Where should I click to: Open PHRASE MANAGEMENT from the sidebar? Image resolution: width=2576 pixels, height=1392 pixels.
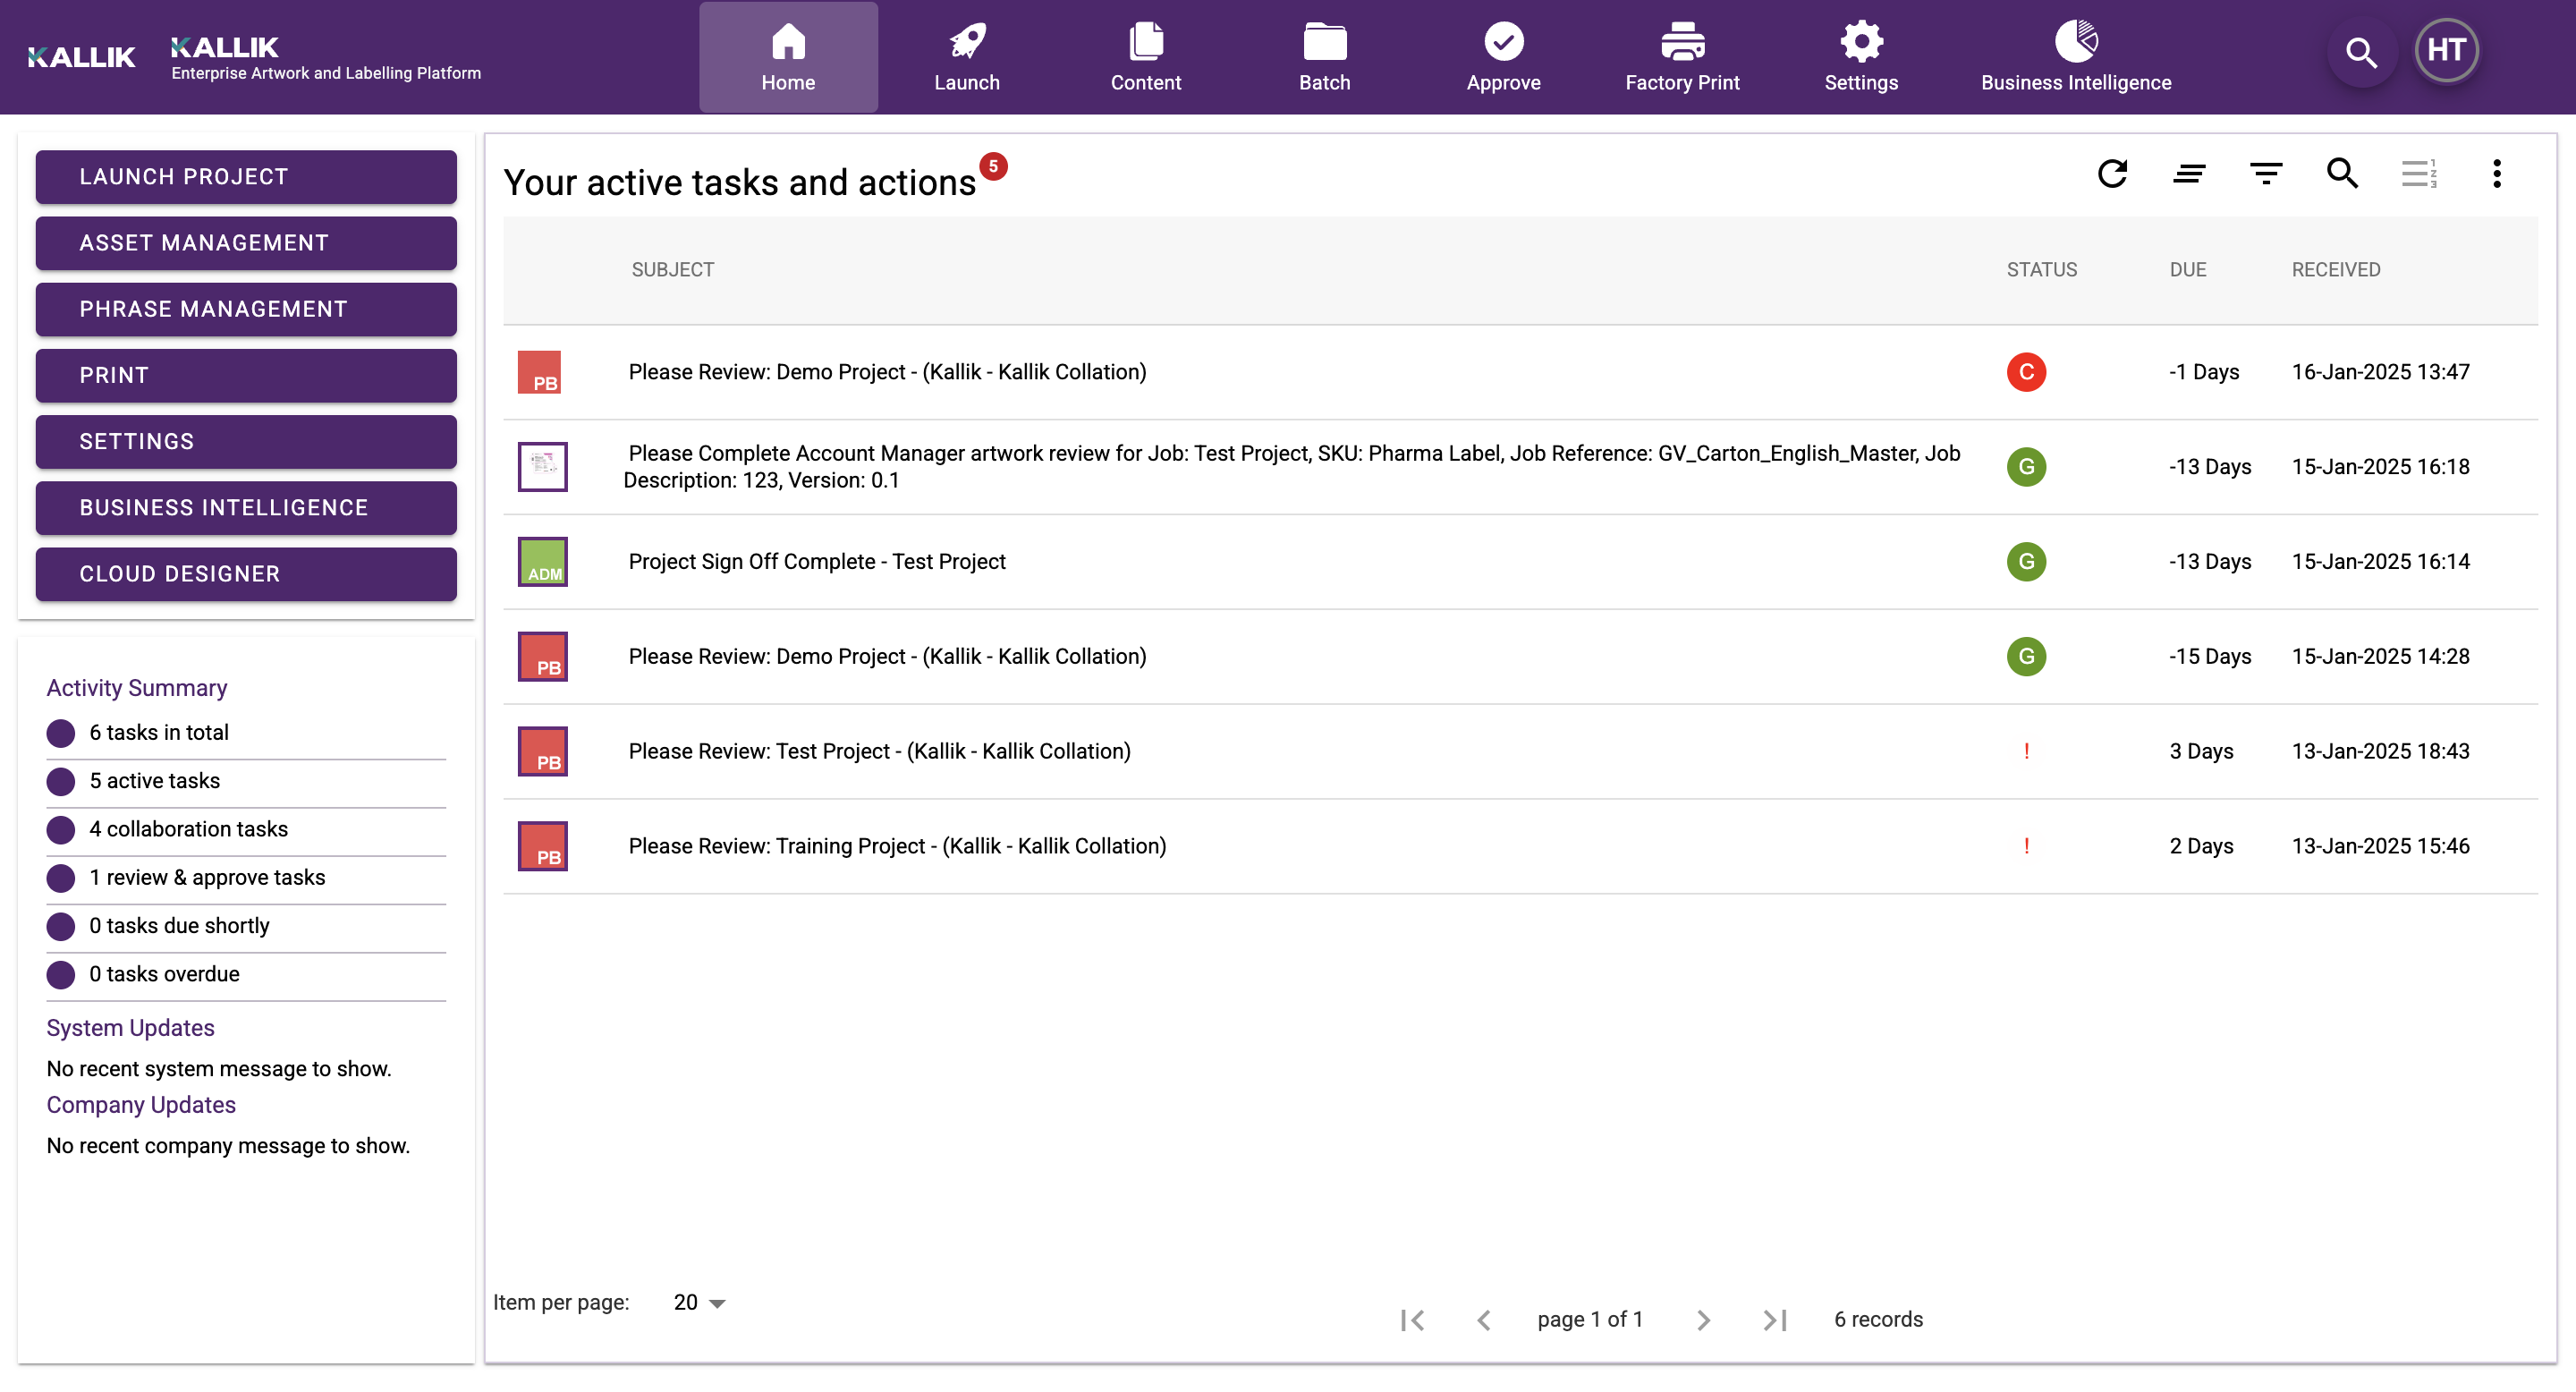[245, 309]
